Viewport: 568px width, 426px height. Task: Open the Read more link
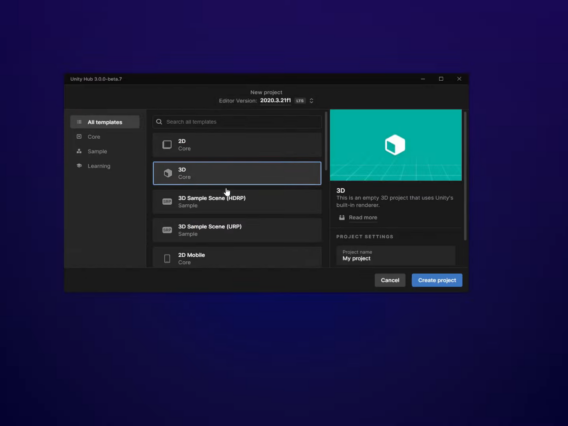[363, 217]
